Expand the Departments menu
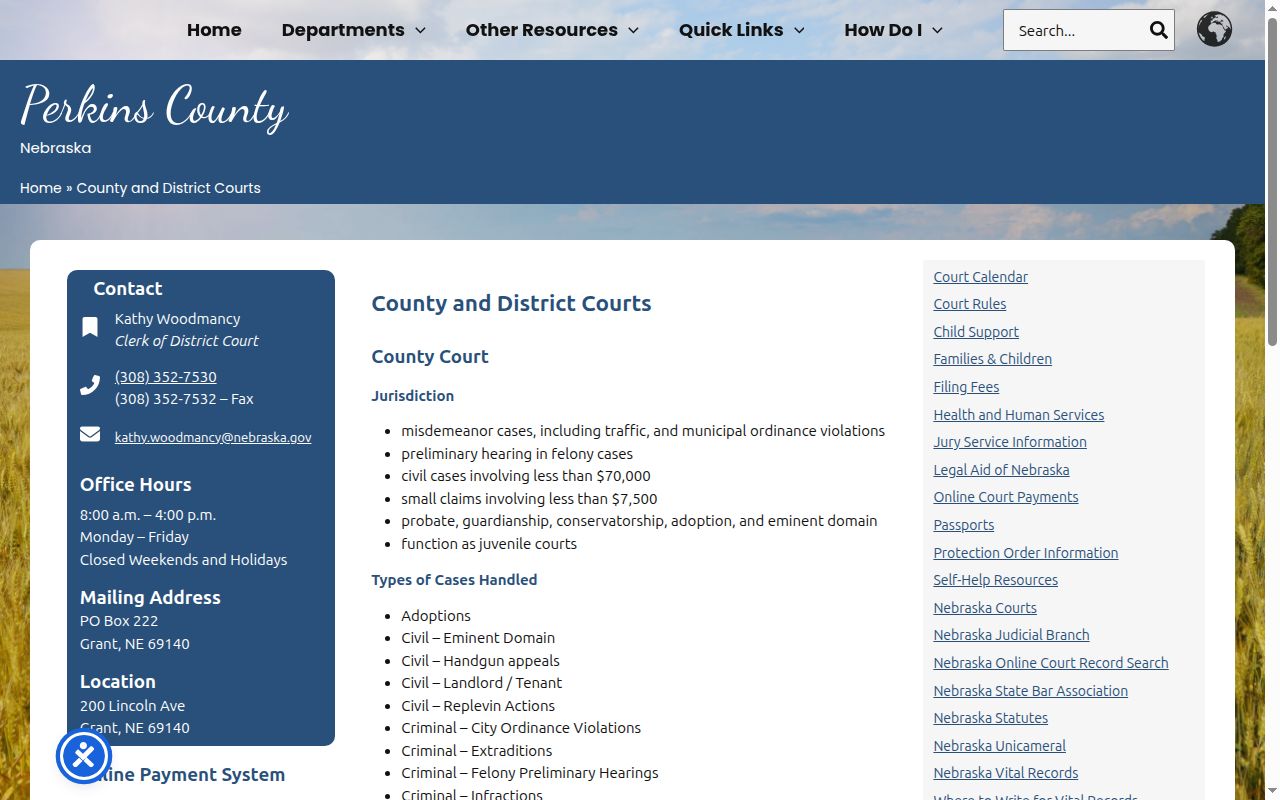 point(354,30)
